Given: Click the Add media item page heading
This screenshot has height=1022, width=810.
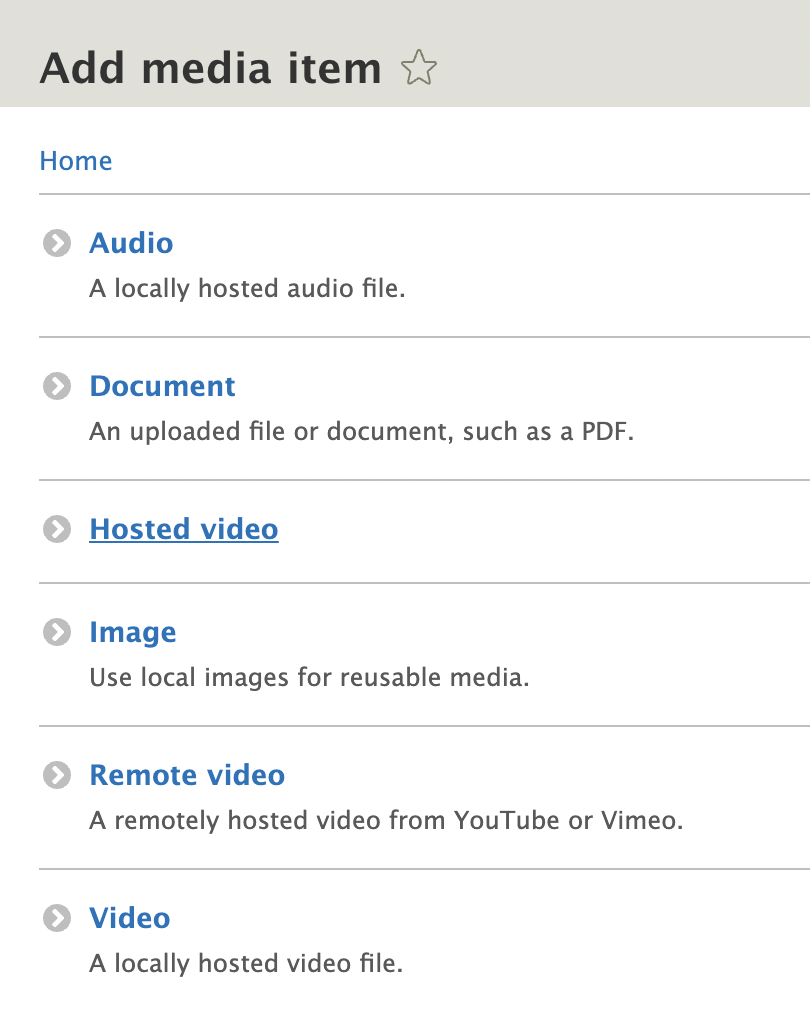Looking at the screenshot, I should click(x=209, y=68).
